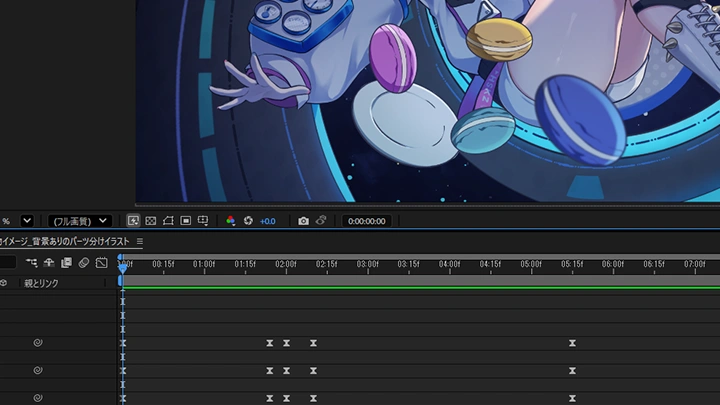Open the timeline panel menu icon
Image resolution: width=720 pixels, height=405 pixels.
click(x=140, y=241)
